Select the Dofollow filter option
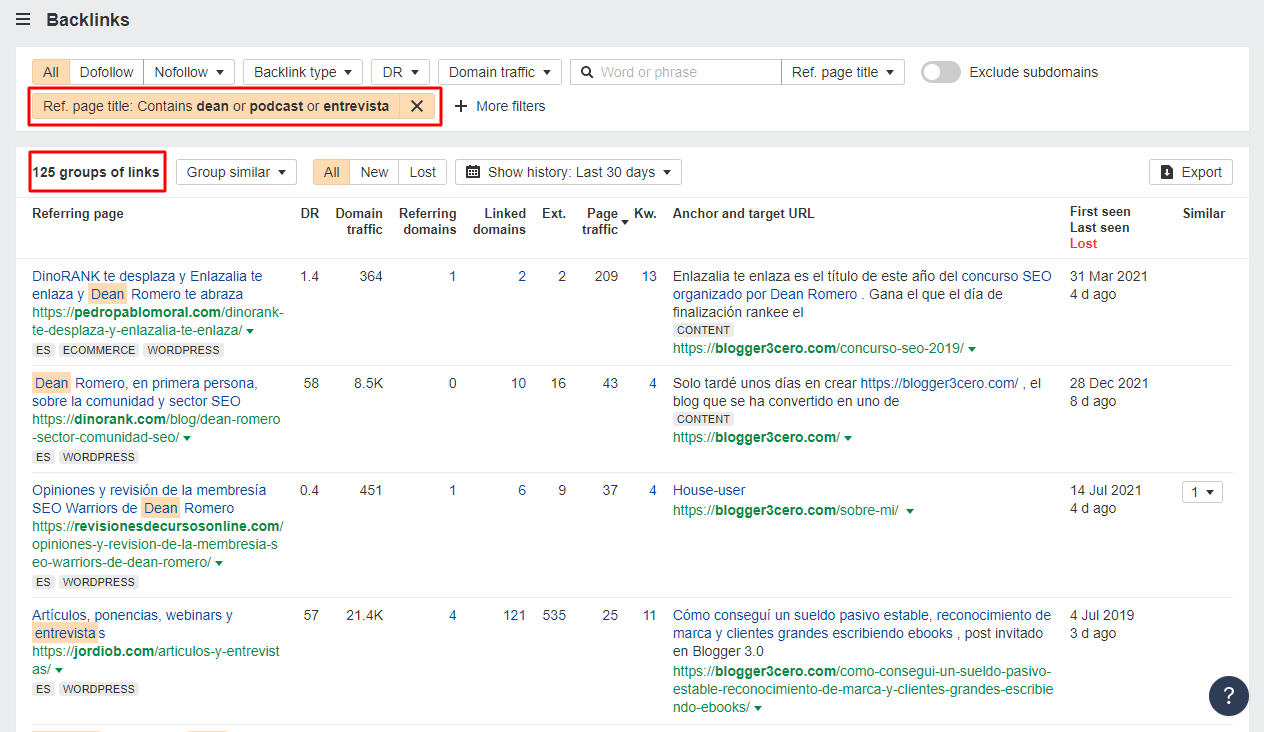Viewport: 1264px width, 732px height. (x=106, y=72)
